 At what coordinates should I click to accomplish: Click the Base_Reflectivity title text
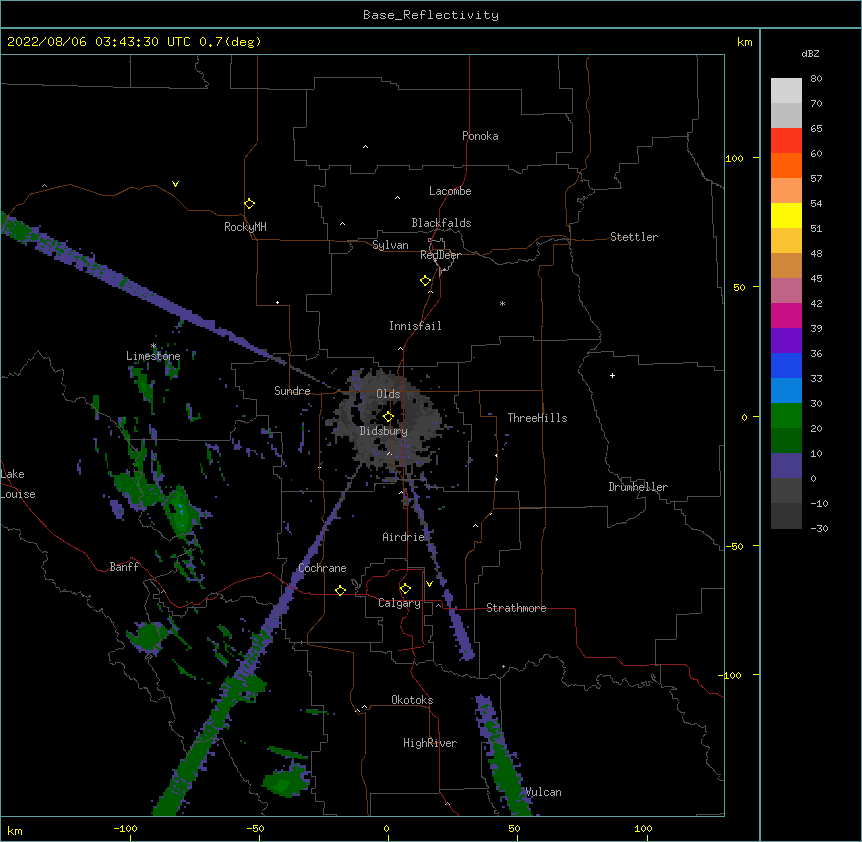pos(431,15)
